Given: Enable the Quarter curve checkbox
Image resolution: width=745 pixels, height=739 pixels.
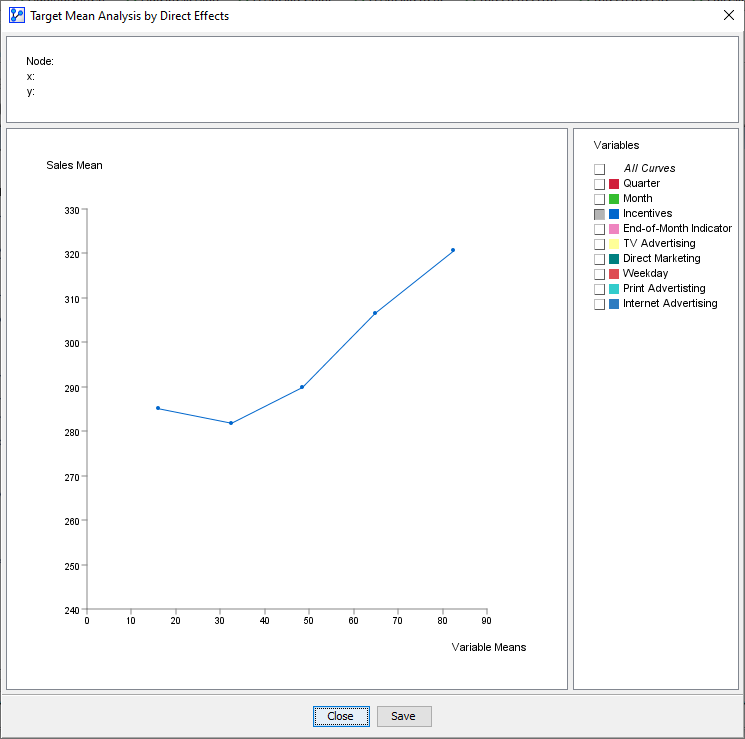Looking at the screenshot, I should tap(599, 184).
